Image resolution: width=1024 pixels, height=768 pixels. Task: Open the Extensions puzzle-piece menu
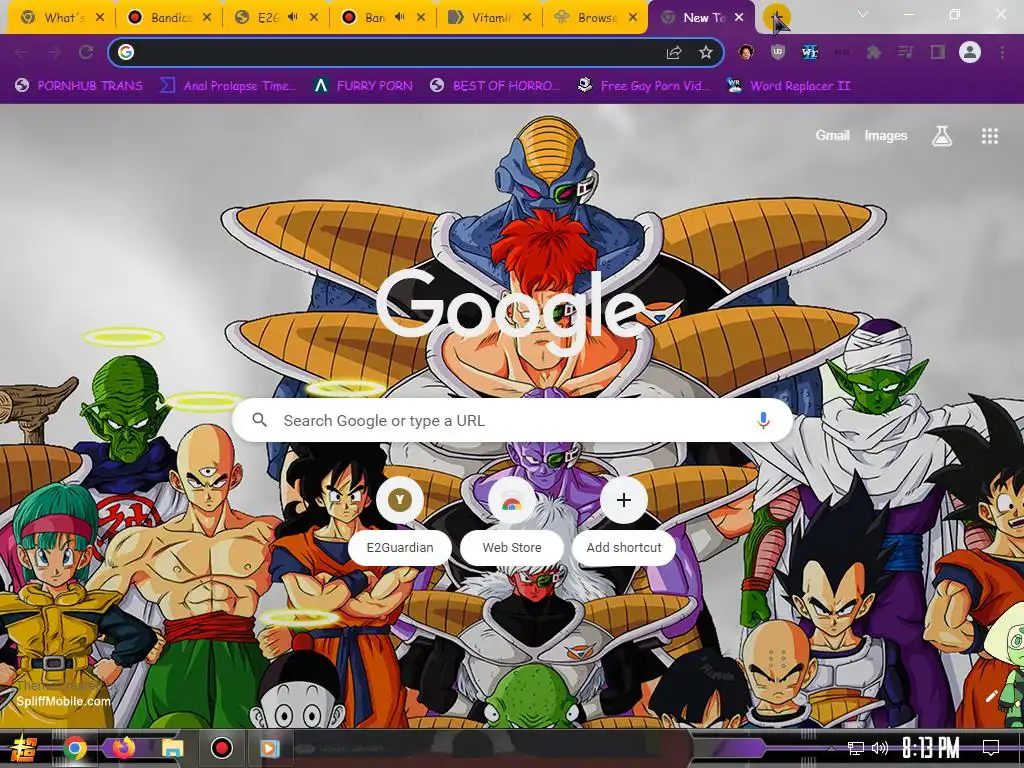(x=874, y=52)
